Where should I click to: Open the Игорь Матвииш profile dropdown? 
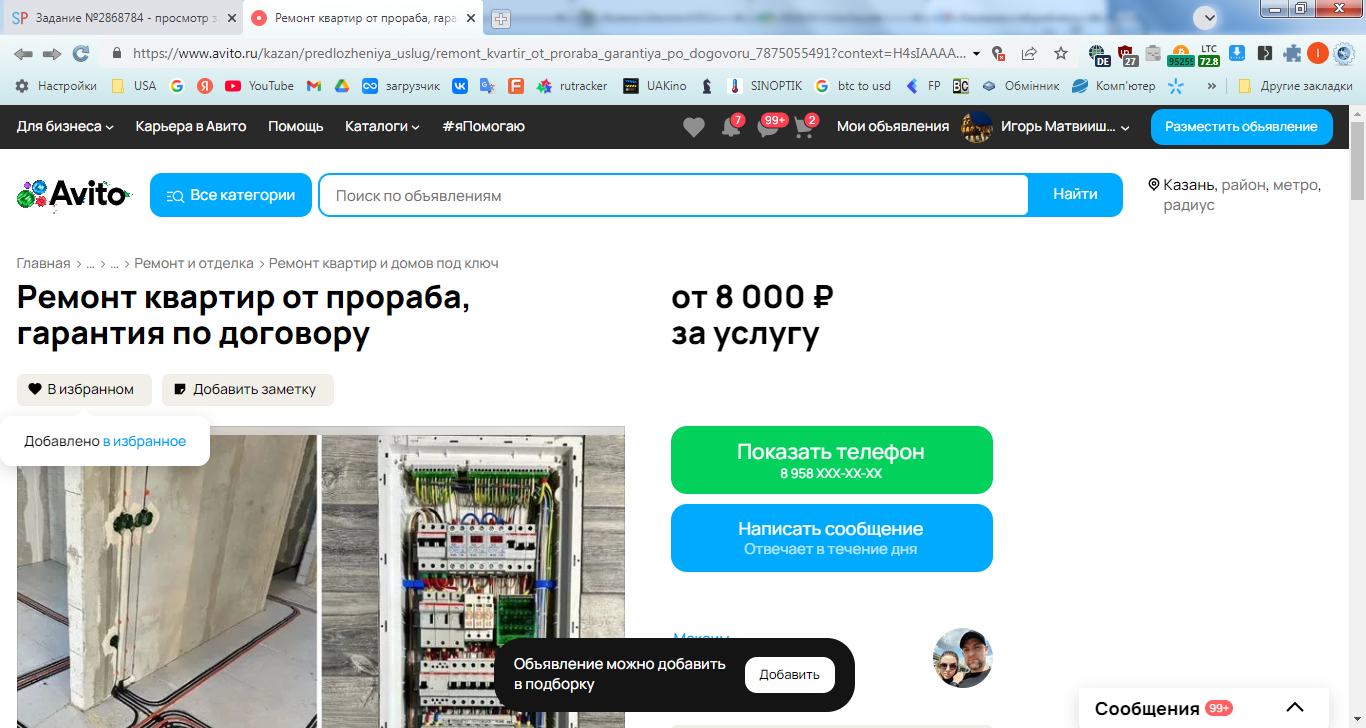pyautogui.click(x=1045, y=127)
